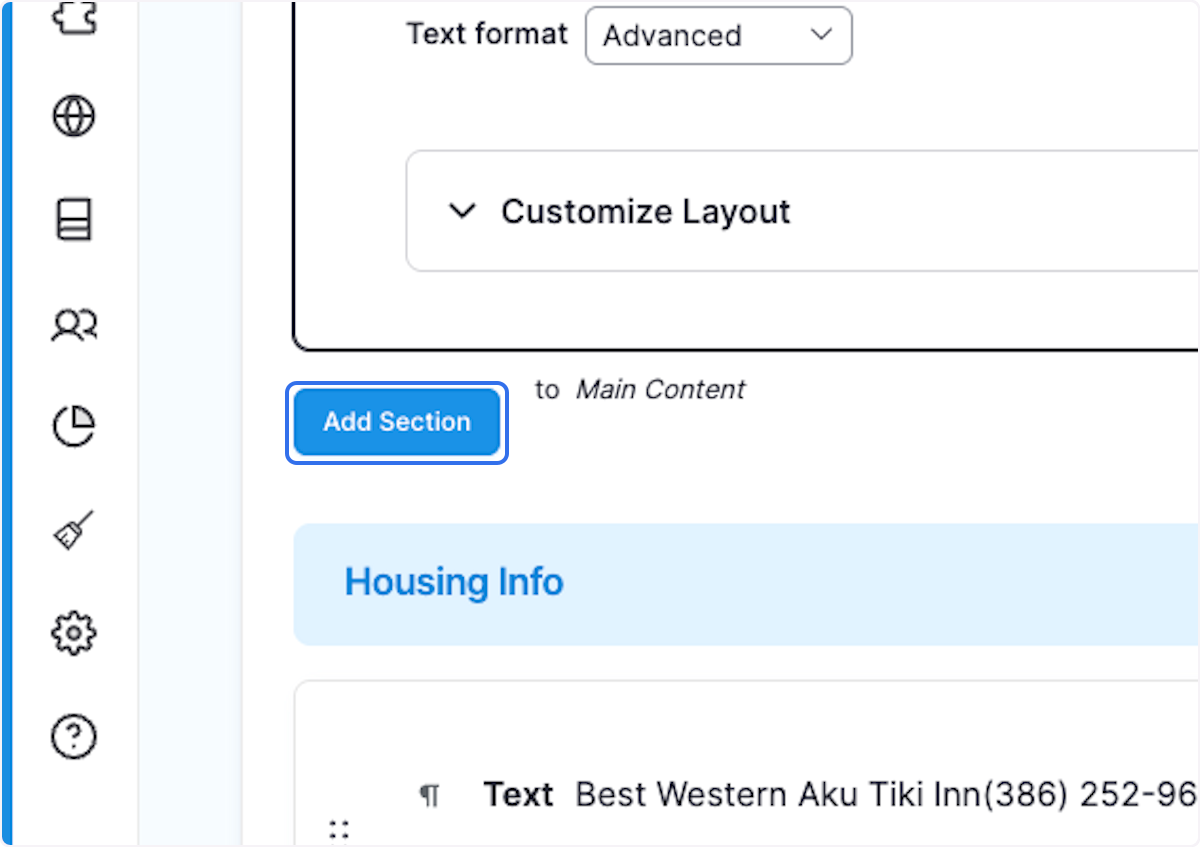Open the People sidebar icon

(73, 324)
